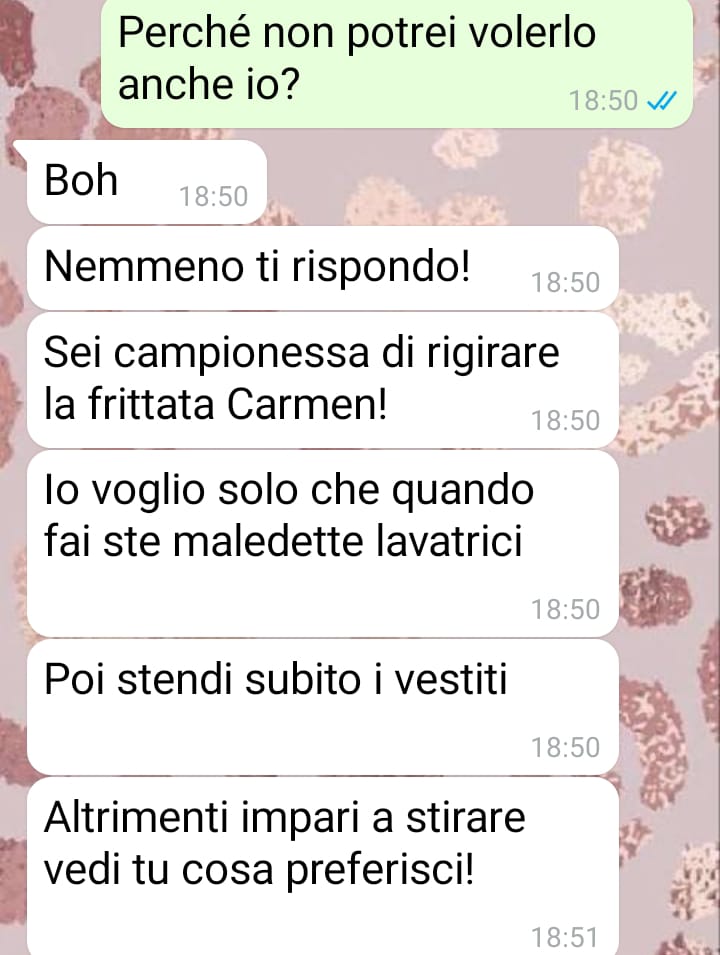Select the sent message 'Perché non potrei volerlo anche io?'

coord(397,63)
